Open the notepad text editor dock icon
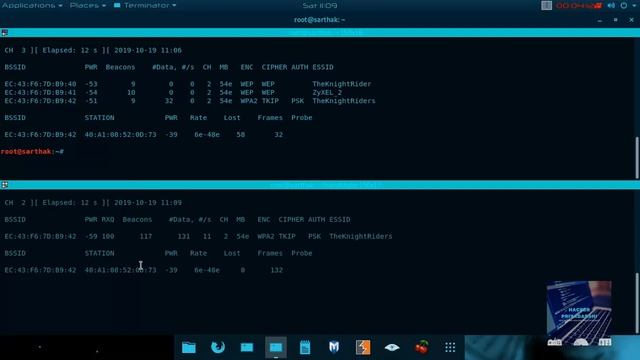Screen dimensions: 640x360 pos(305,347)
